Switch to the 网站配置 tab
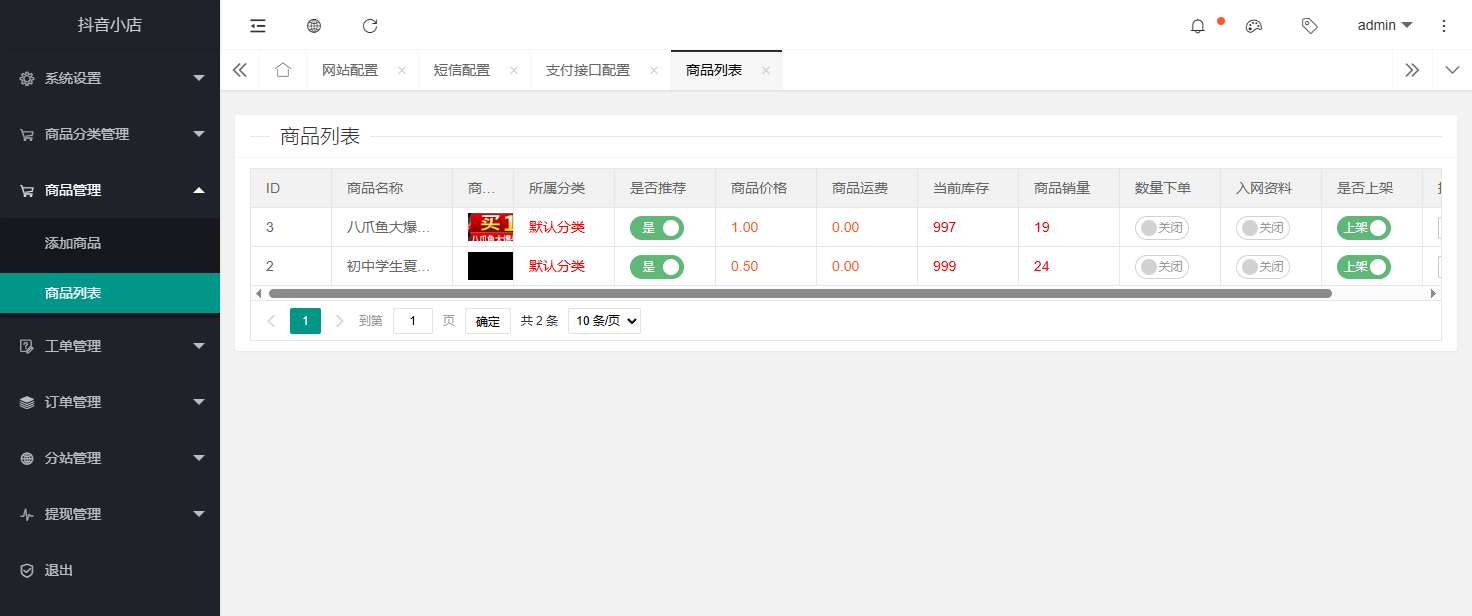This screenshot has height=616, width=1472. (350, 70)
